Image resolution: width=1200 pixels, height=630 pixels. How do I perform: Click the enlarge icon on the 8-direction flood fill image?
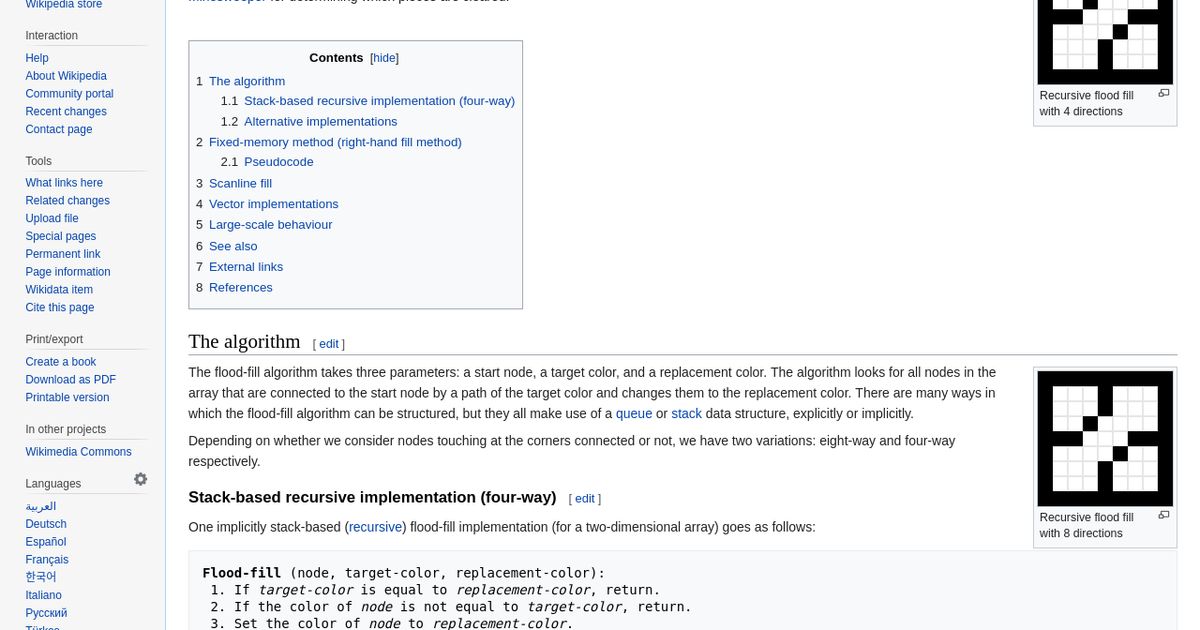click(x=1163, y=515)
